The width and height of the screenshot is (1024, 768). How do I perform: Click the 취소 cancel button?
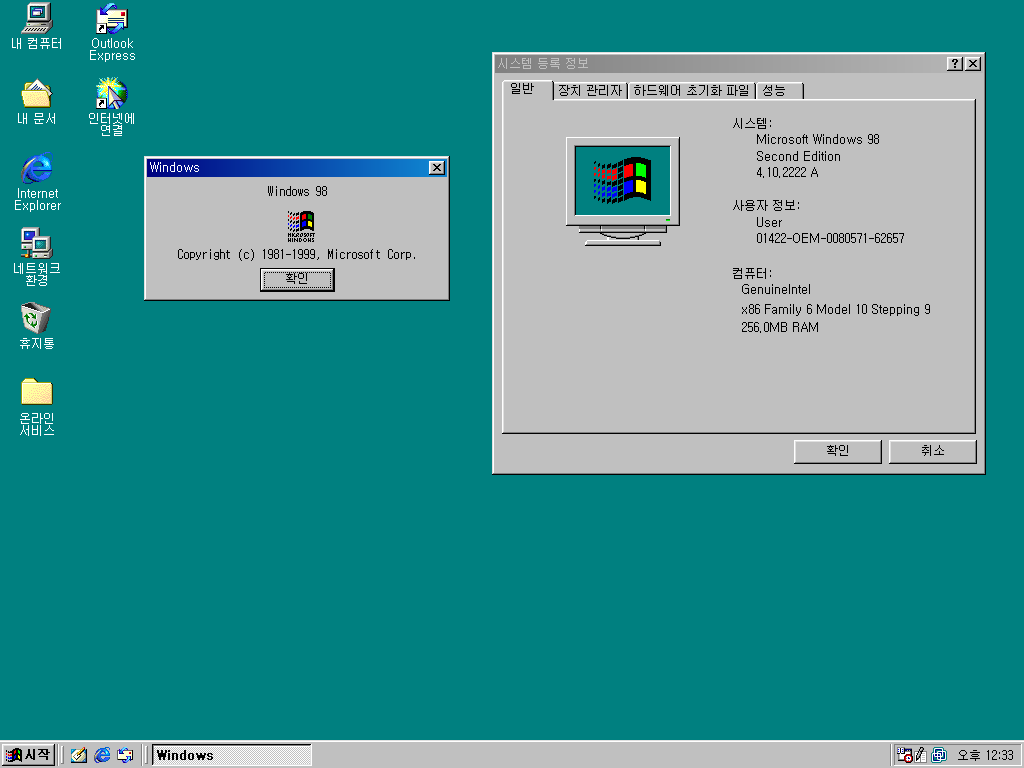click(933, 451)
